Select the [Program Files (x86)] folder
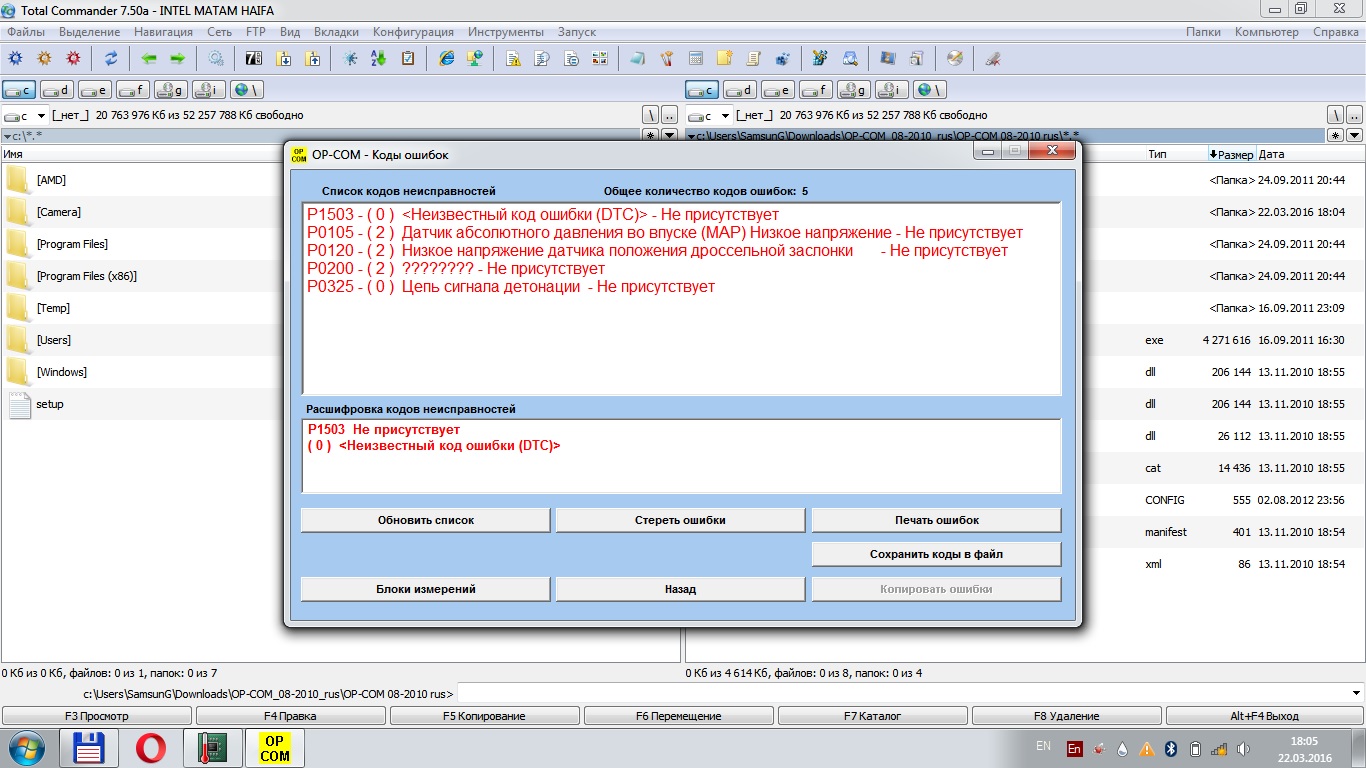The width and height of the screenshot is (1366, 768). (x=86, y=276)
